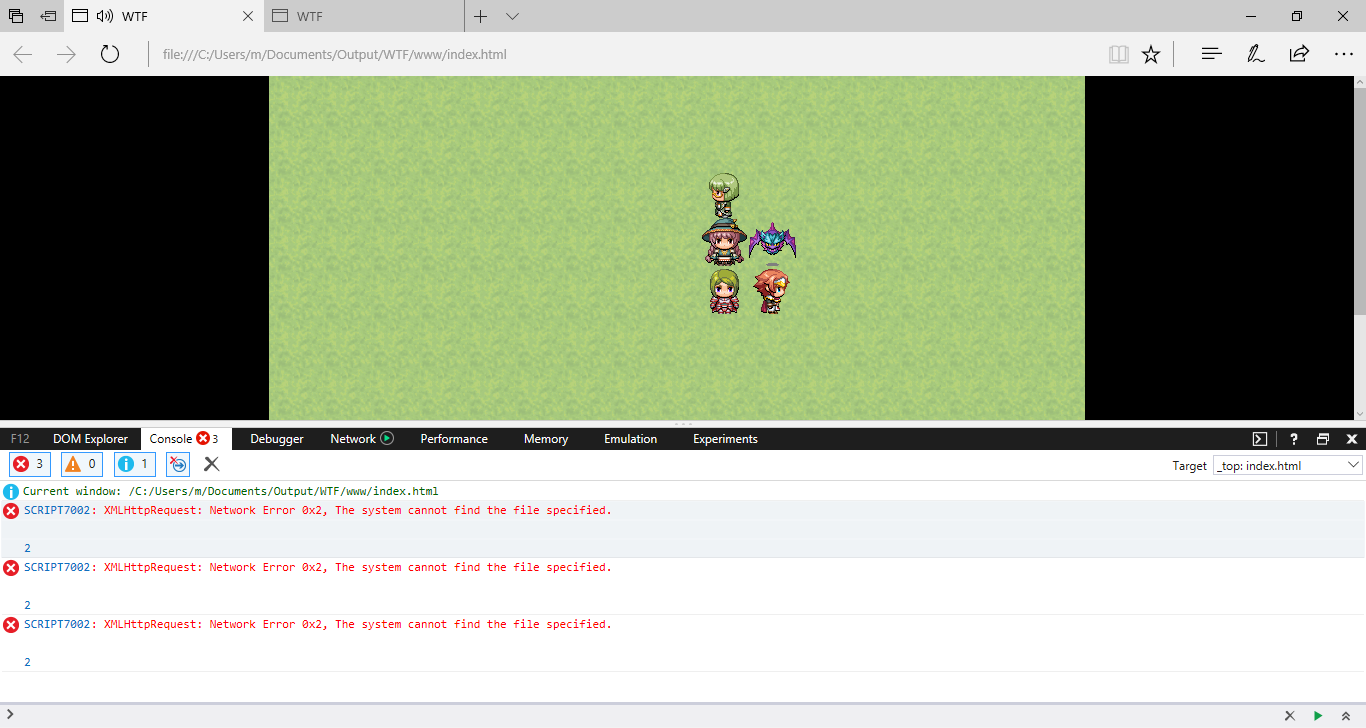The width and height of the screenshot is (1366, 728).
Task: Clear the console output
Action: [211, 464]
